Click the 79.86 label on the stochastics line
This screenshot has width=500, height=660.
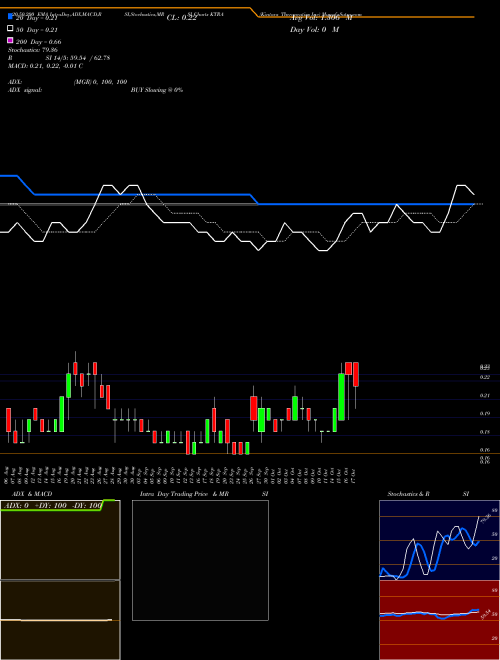coord(485,519)
